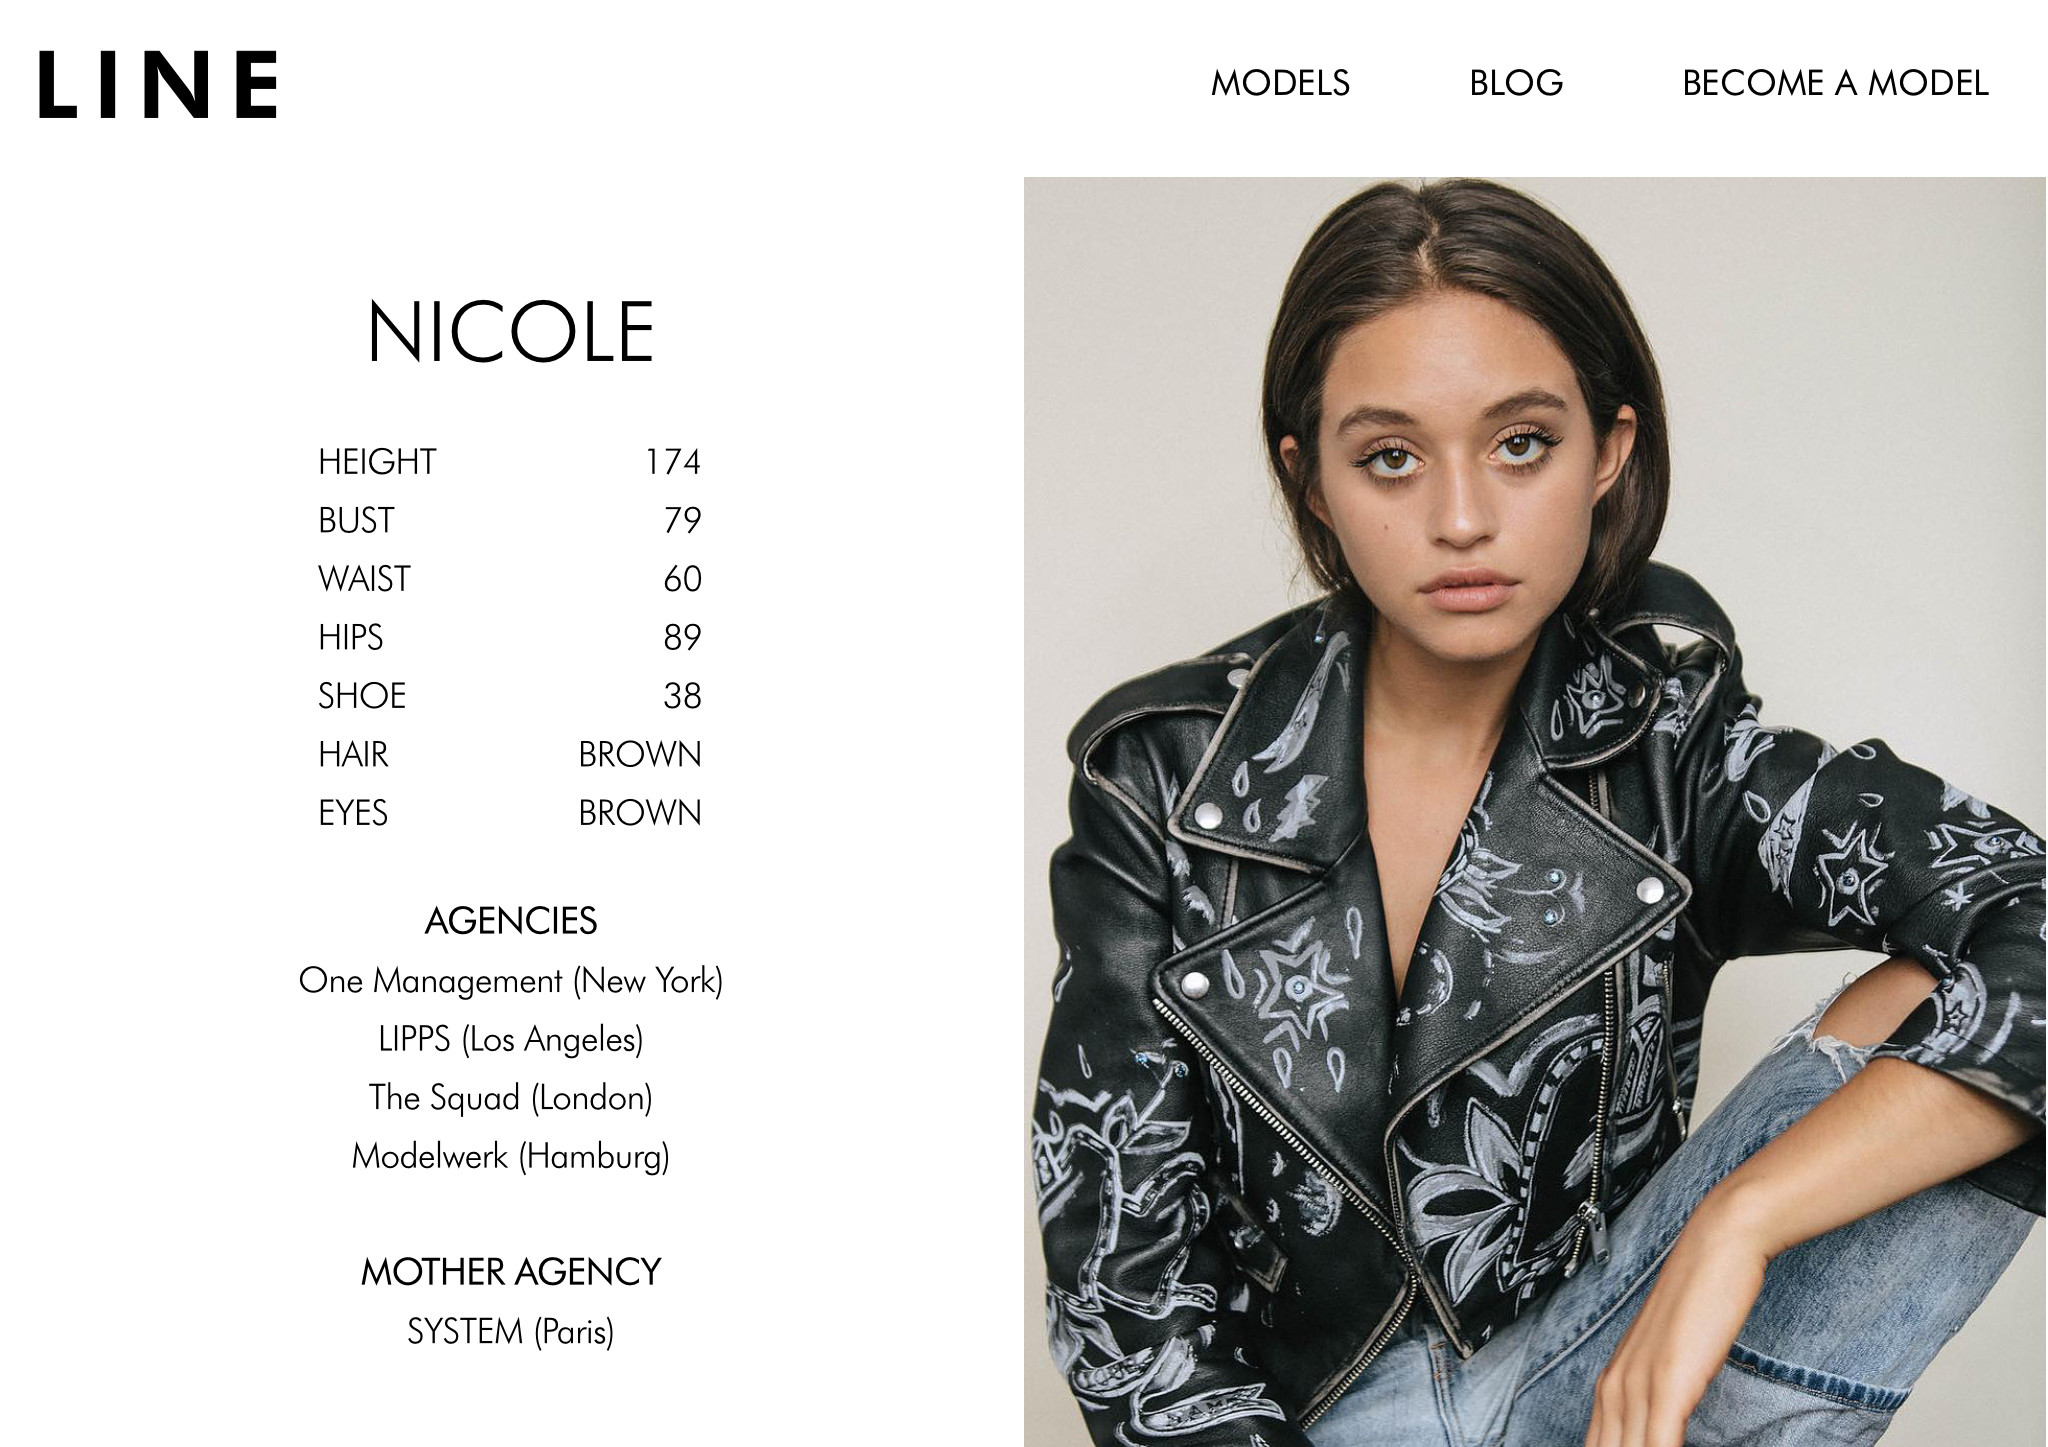Screen dimensions: 2048x1447
Task: Go to the BLOG page
Action: click(x=1516, y=83)
